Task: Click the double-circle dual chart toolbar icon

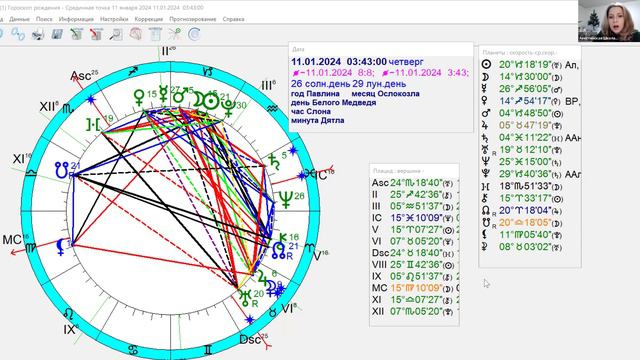Action: point(18,34)
